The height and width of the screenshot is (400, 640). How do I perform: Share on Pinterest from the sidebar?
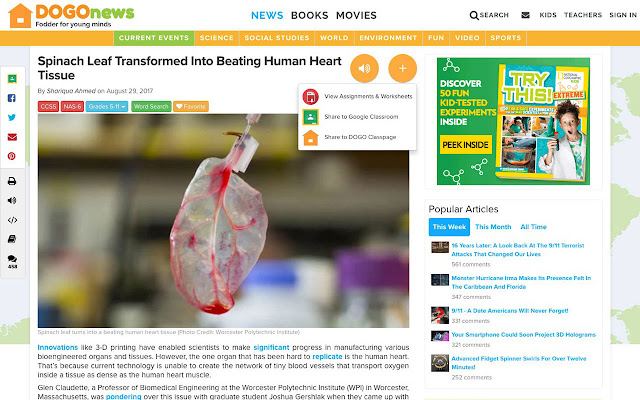point(12,156)
